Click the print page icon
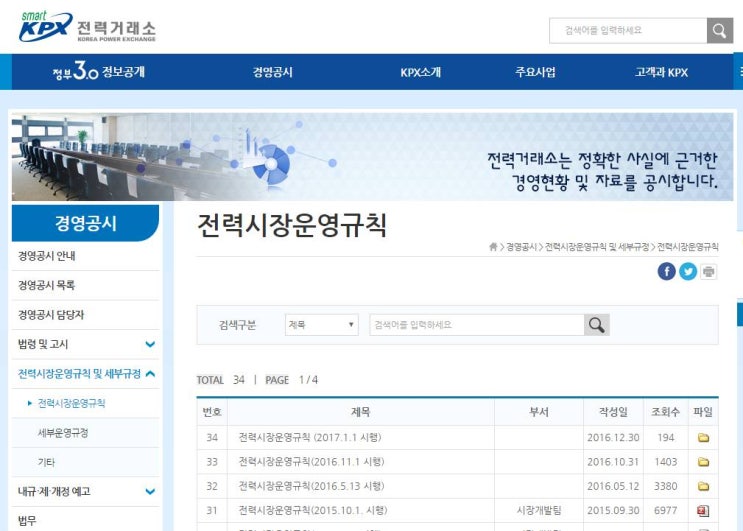 click(x=708, y=271)
